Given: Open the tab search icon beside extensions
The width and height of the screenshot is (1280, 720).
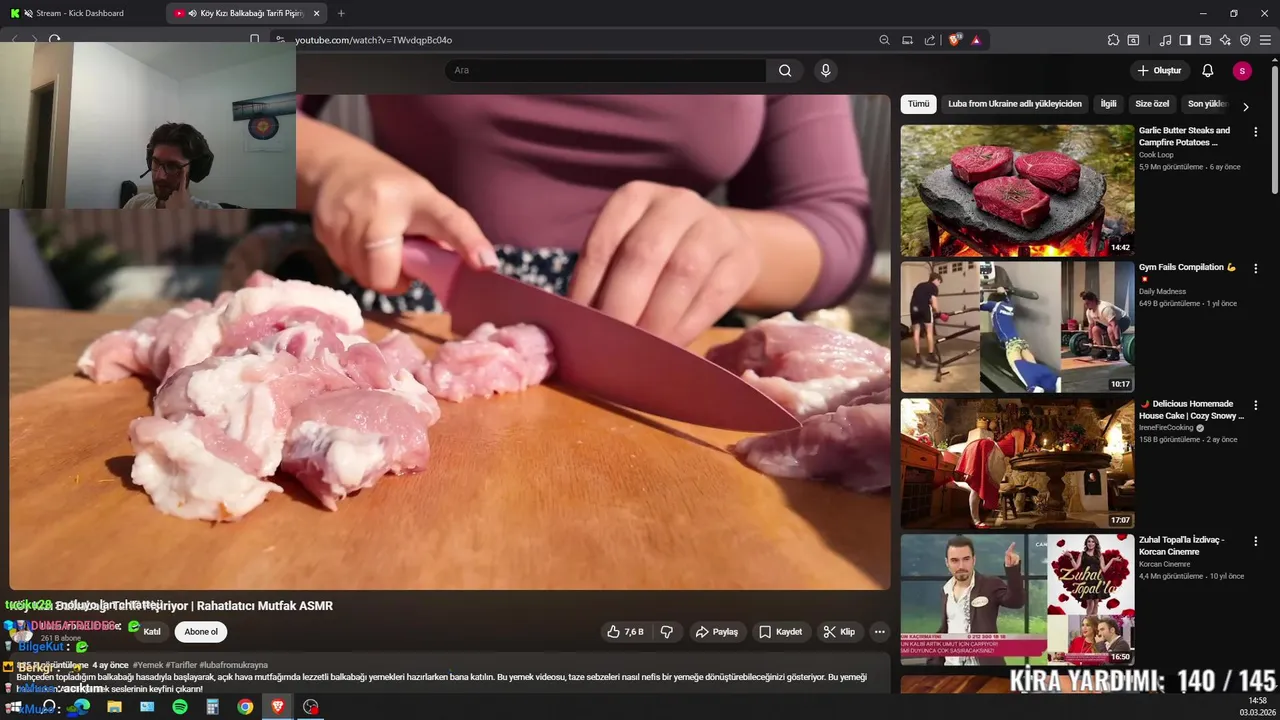Looking at the screenshot, I should (1133, 40).
